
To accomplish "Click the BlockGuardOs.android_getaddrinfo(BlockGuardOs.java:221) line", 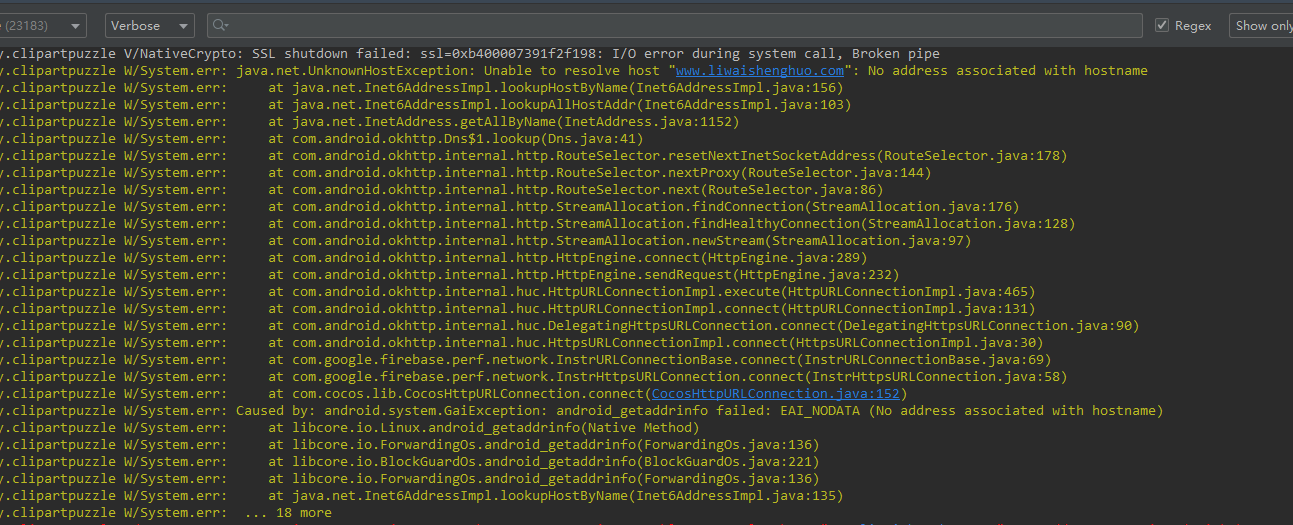I will [410, 462].
